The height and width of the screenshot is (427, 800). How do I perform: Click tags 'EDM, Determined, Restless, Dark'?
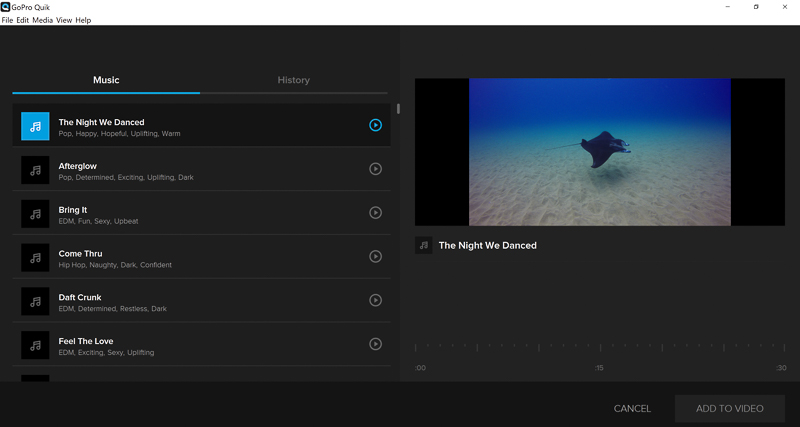click(x=113, y=309)
